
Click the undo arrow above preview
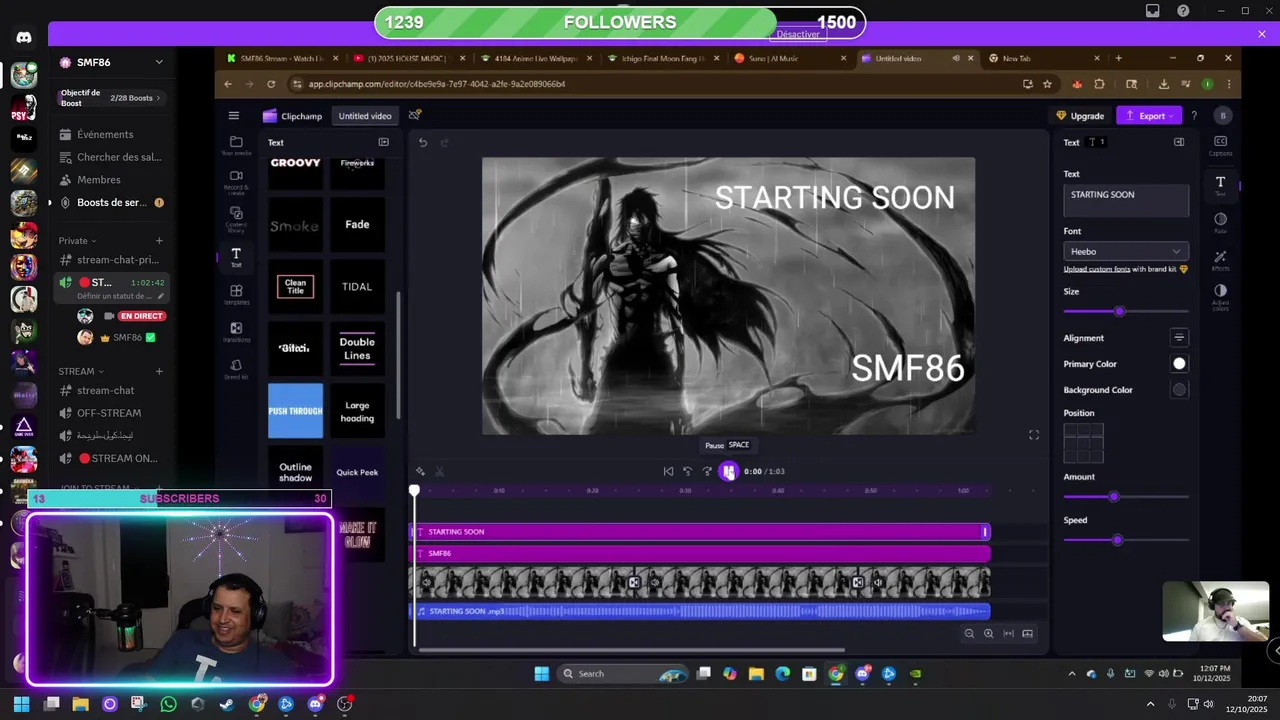coord(423,142)
